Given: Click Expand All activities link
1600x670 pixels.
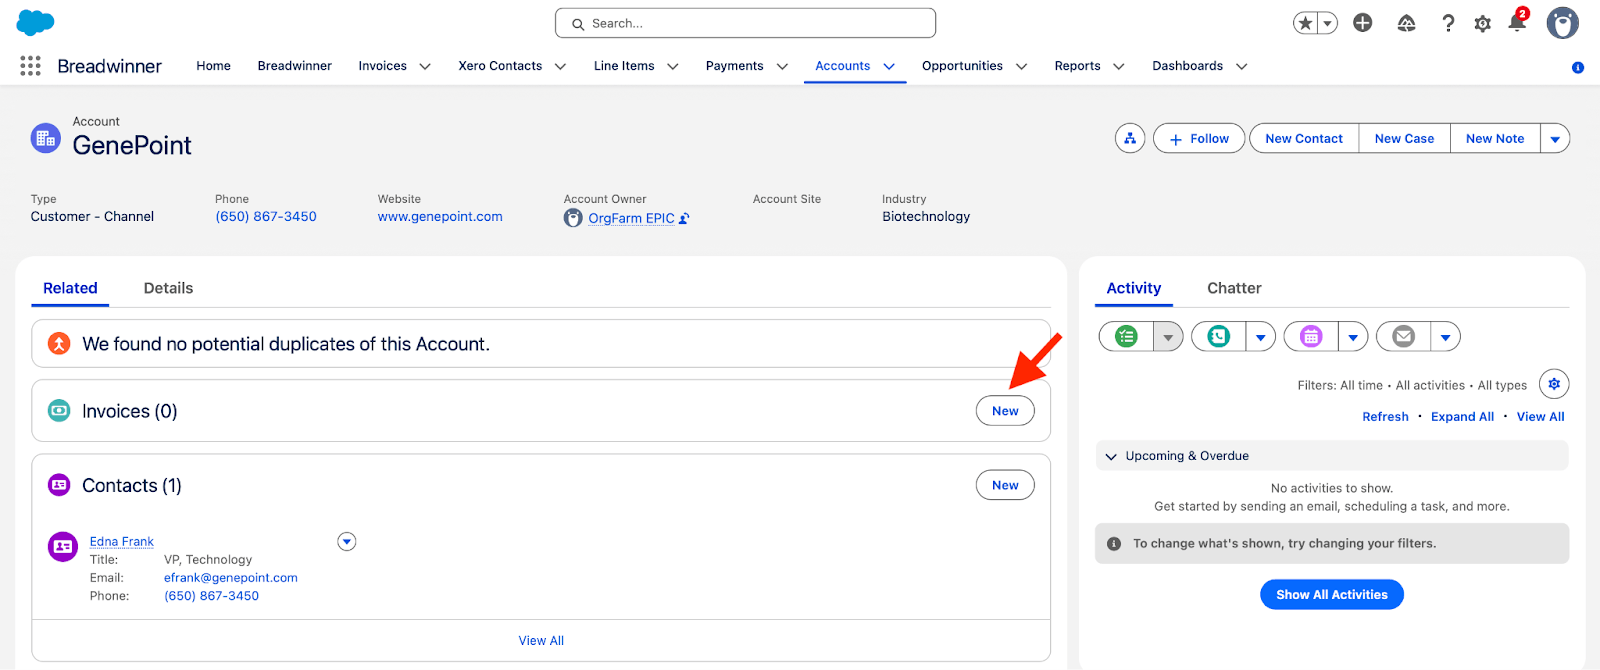Looking at the screenshot, I should [x=1462, y=417].
